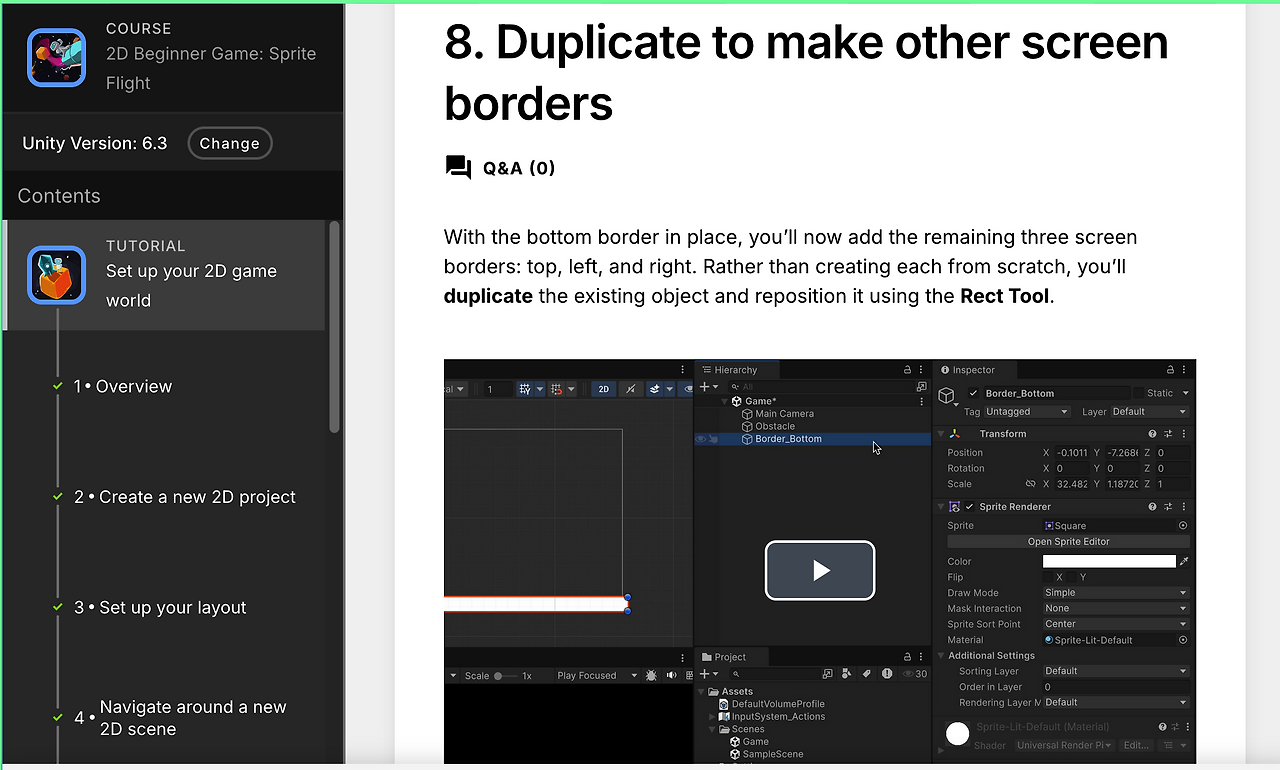Select Obstacle in the Hierarchy
Screen dimensions: 1280x770
tap(768, 426)
